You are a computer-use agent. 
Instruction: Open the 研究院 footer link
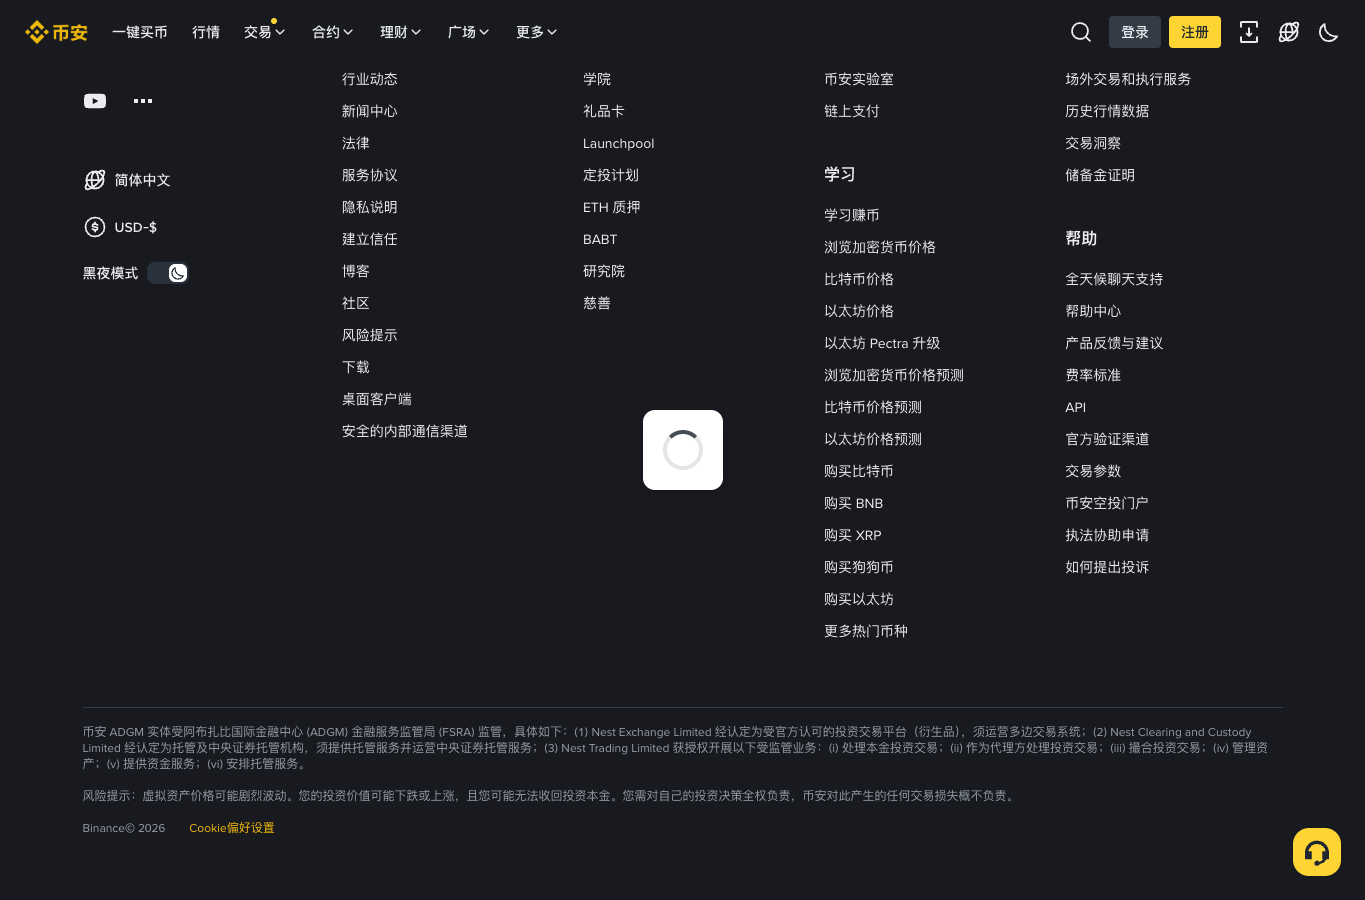tap(604, 271)
